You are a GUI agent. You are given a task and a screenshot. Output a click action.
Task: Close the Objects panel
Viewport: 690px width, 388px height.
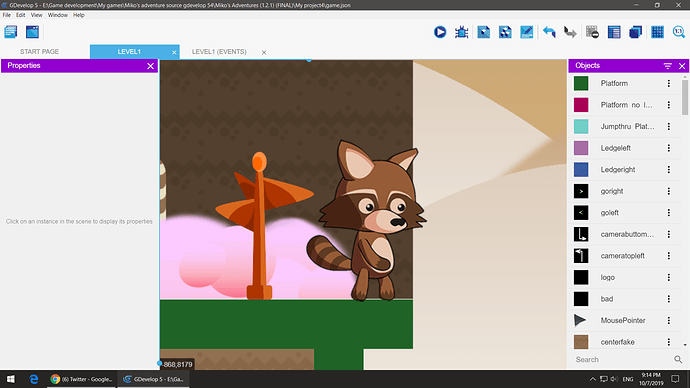(x=682, y=66)
